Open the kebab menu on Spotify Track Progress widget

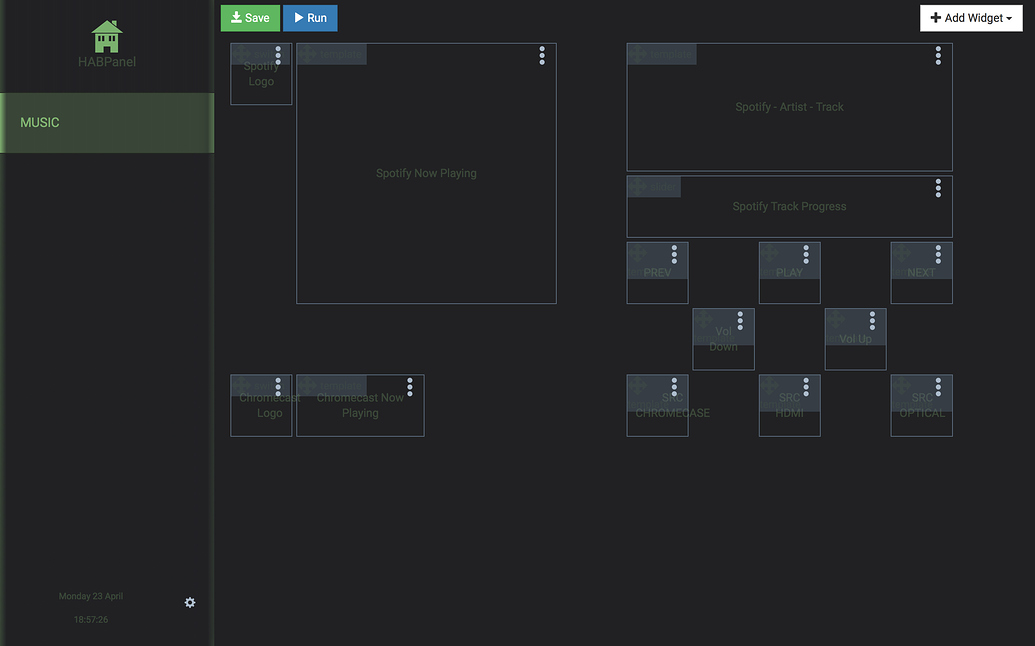pos(937,187)
